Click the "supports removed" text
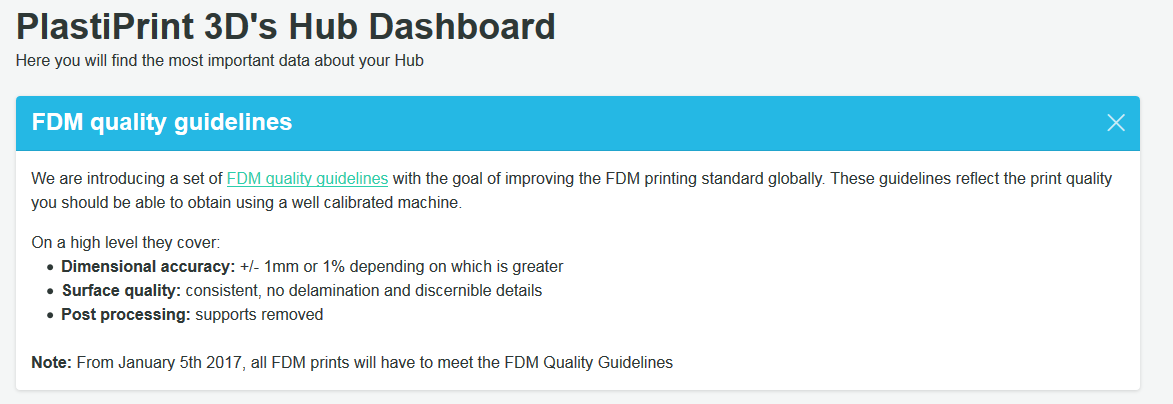The height and width of the screenshot is (404, 1173). [x=259, y=315]
